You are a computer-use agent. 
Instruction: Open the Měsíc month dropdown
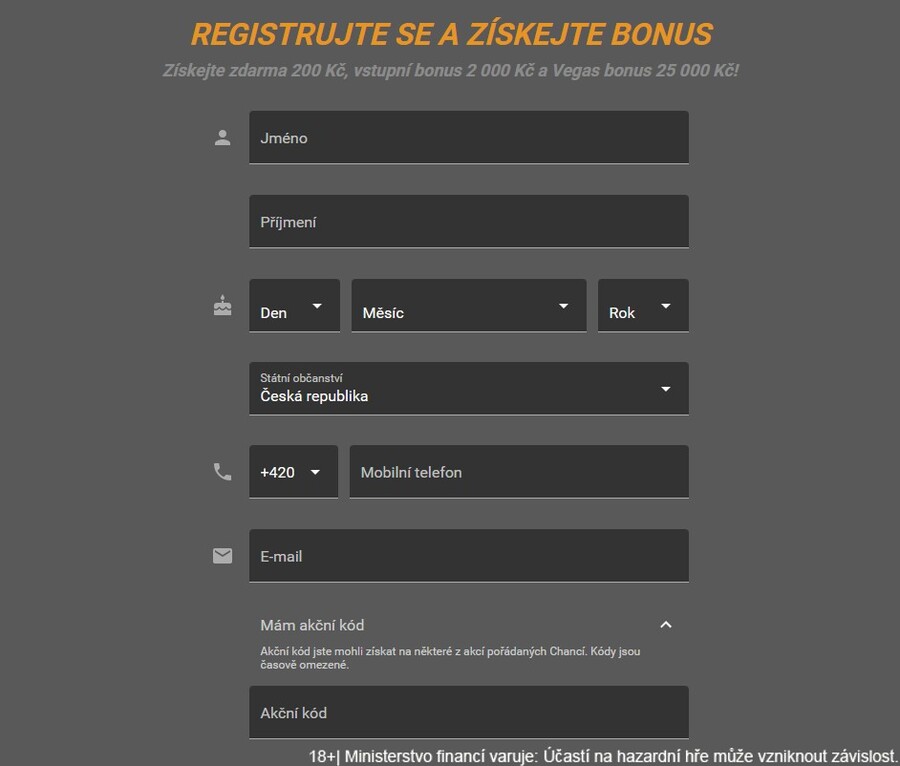coord(469,305)
